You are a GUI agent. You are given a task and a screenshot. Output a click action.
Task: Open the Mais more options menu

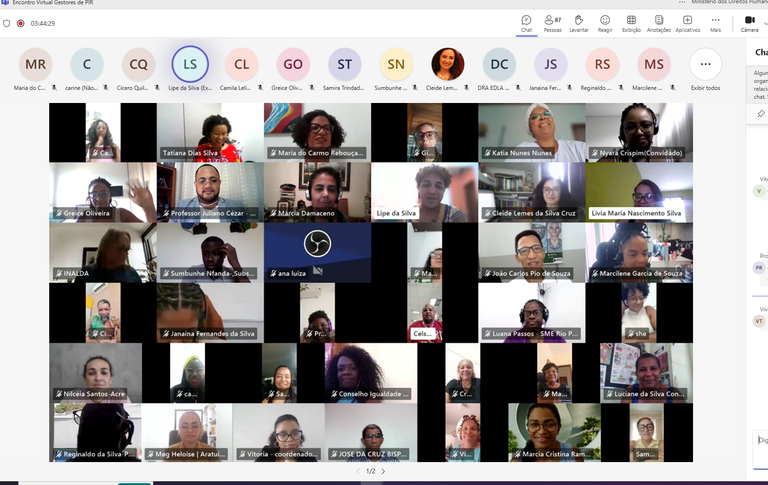pos(716,23)
